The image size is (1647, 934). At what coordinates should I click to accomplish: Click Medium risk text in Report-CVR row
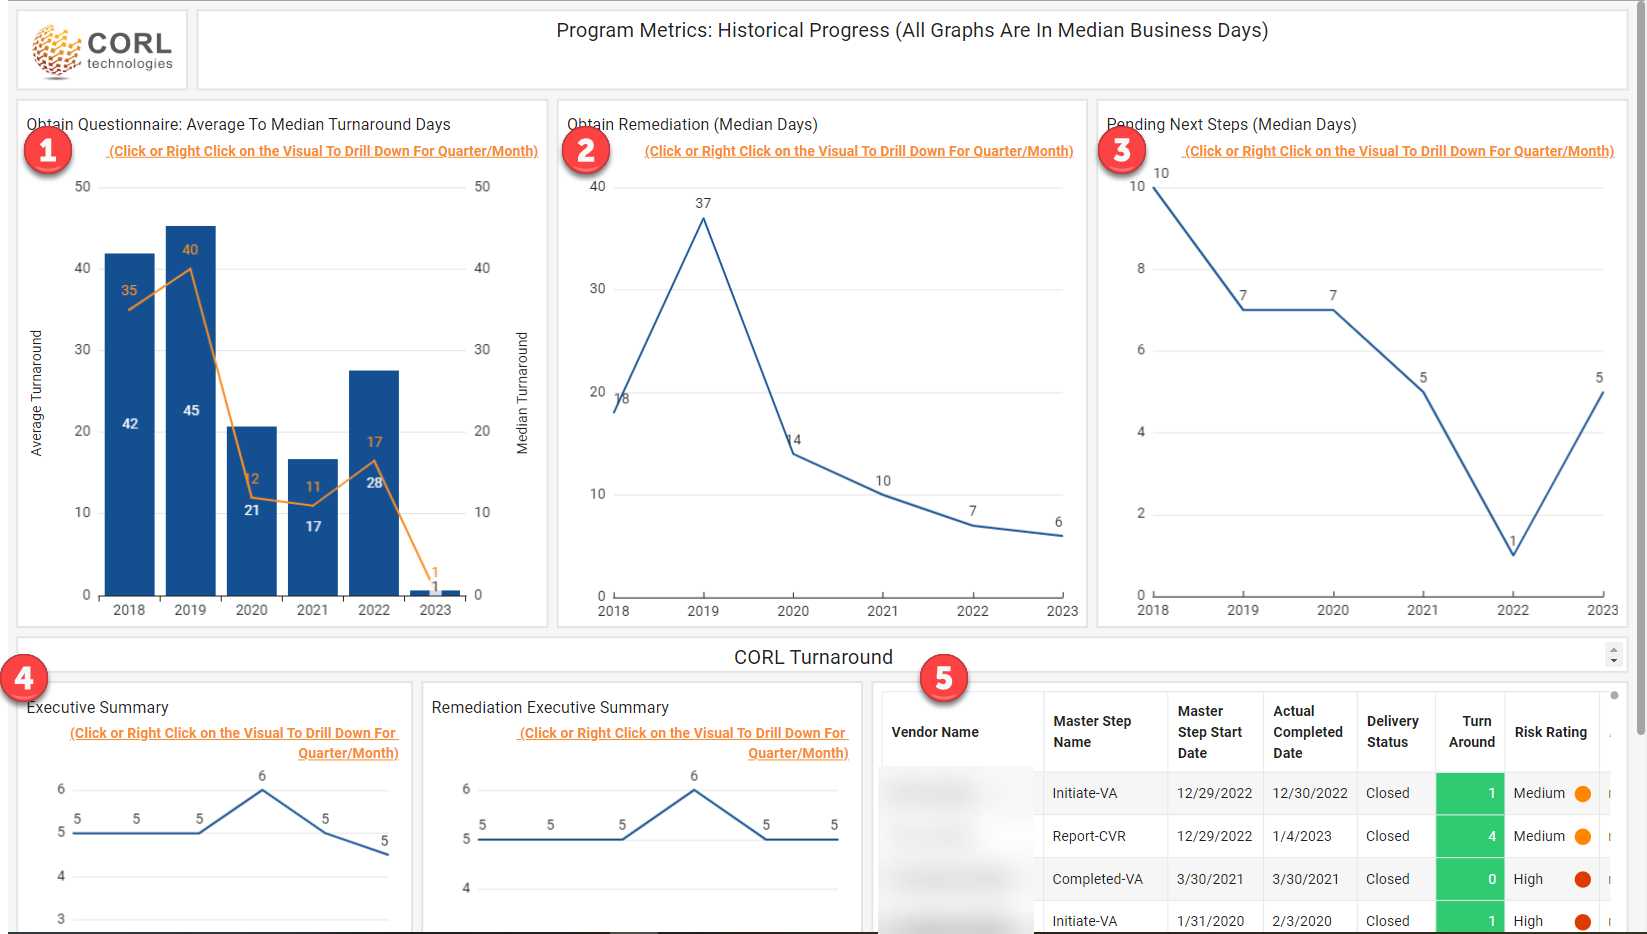click(1539, 836)
